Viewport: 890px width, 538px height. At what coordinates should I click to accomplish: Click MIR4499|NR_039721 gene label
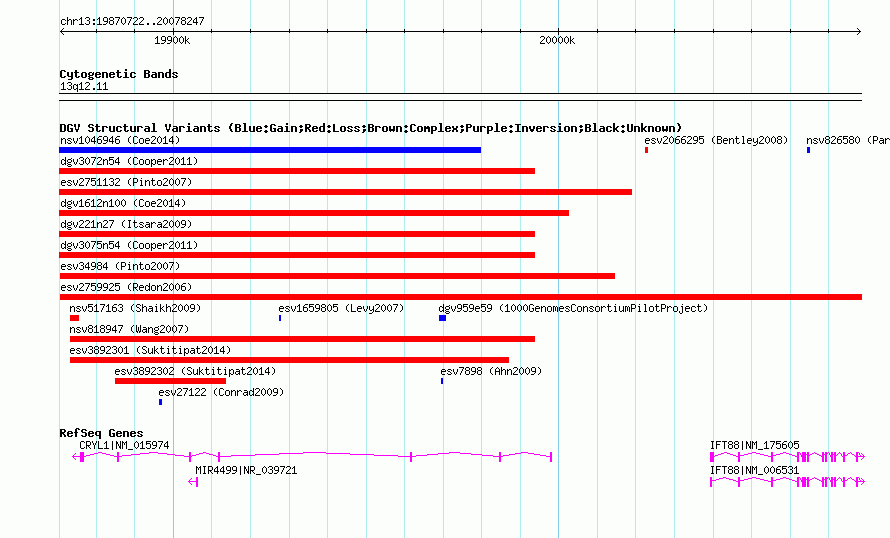246,470
